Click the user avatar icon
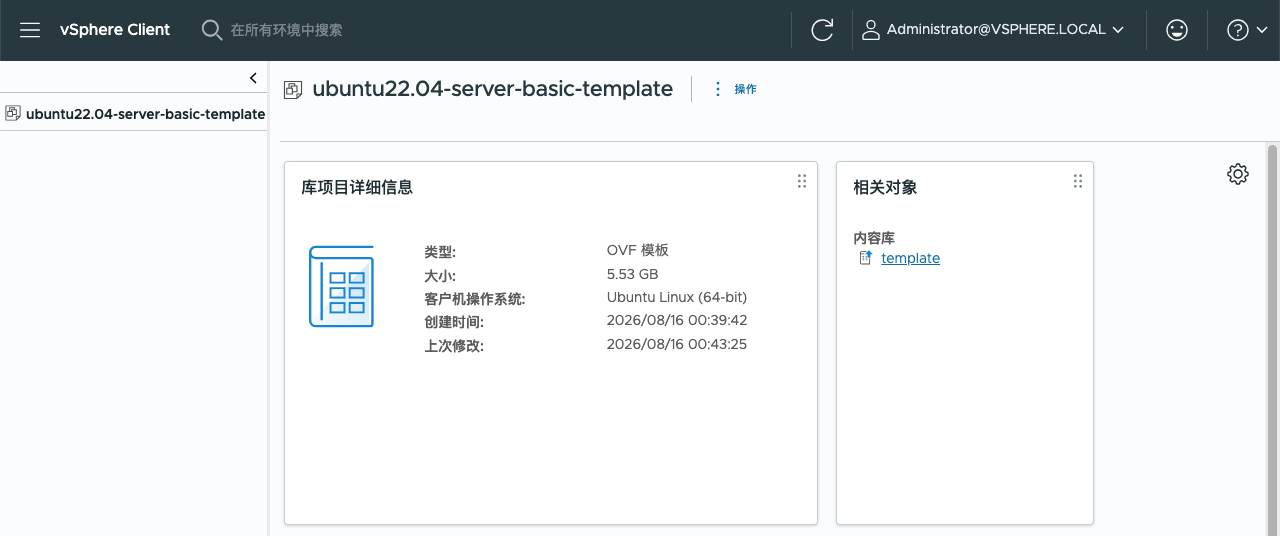Screen dimensions: 1280x536 pyautogui.click(x=870, y=30)
